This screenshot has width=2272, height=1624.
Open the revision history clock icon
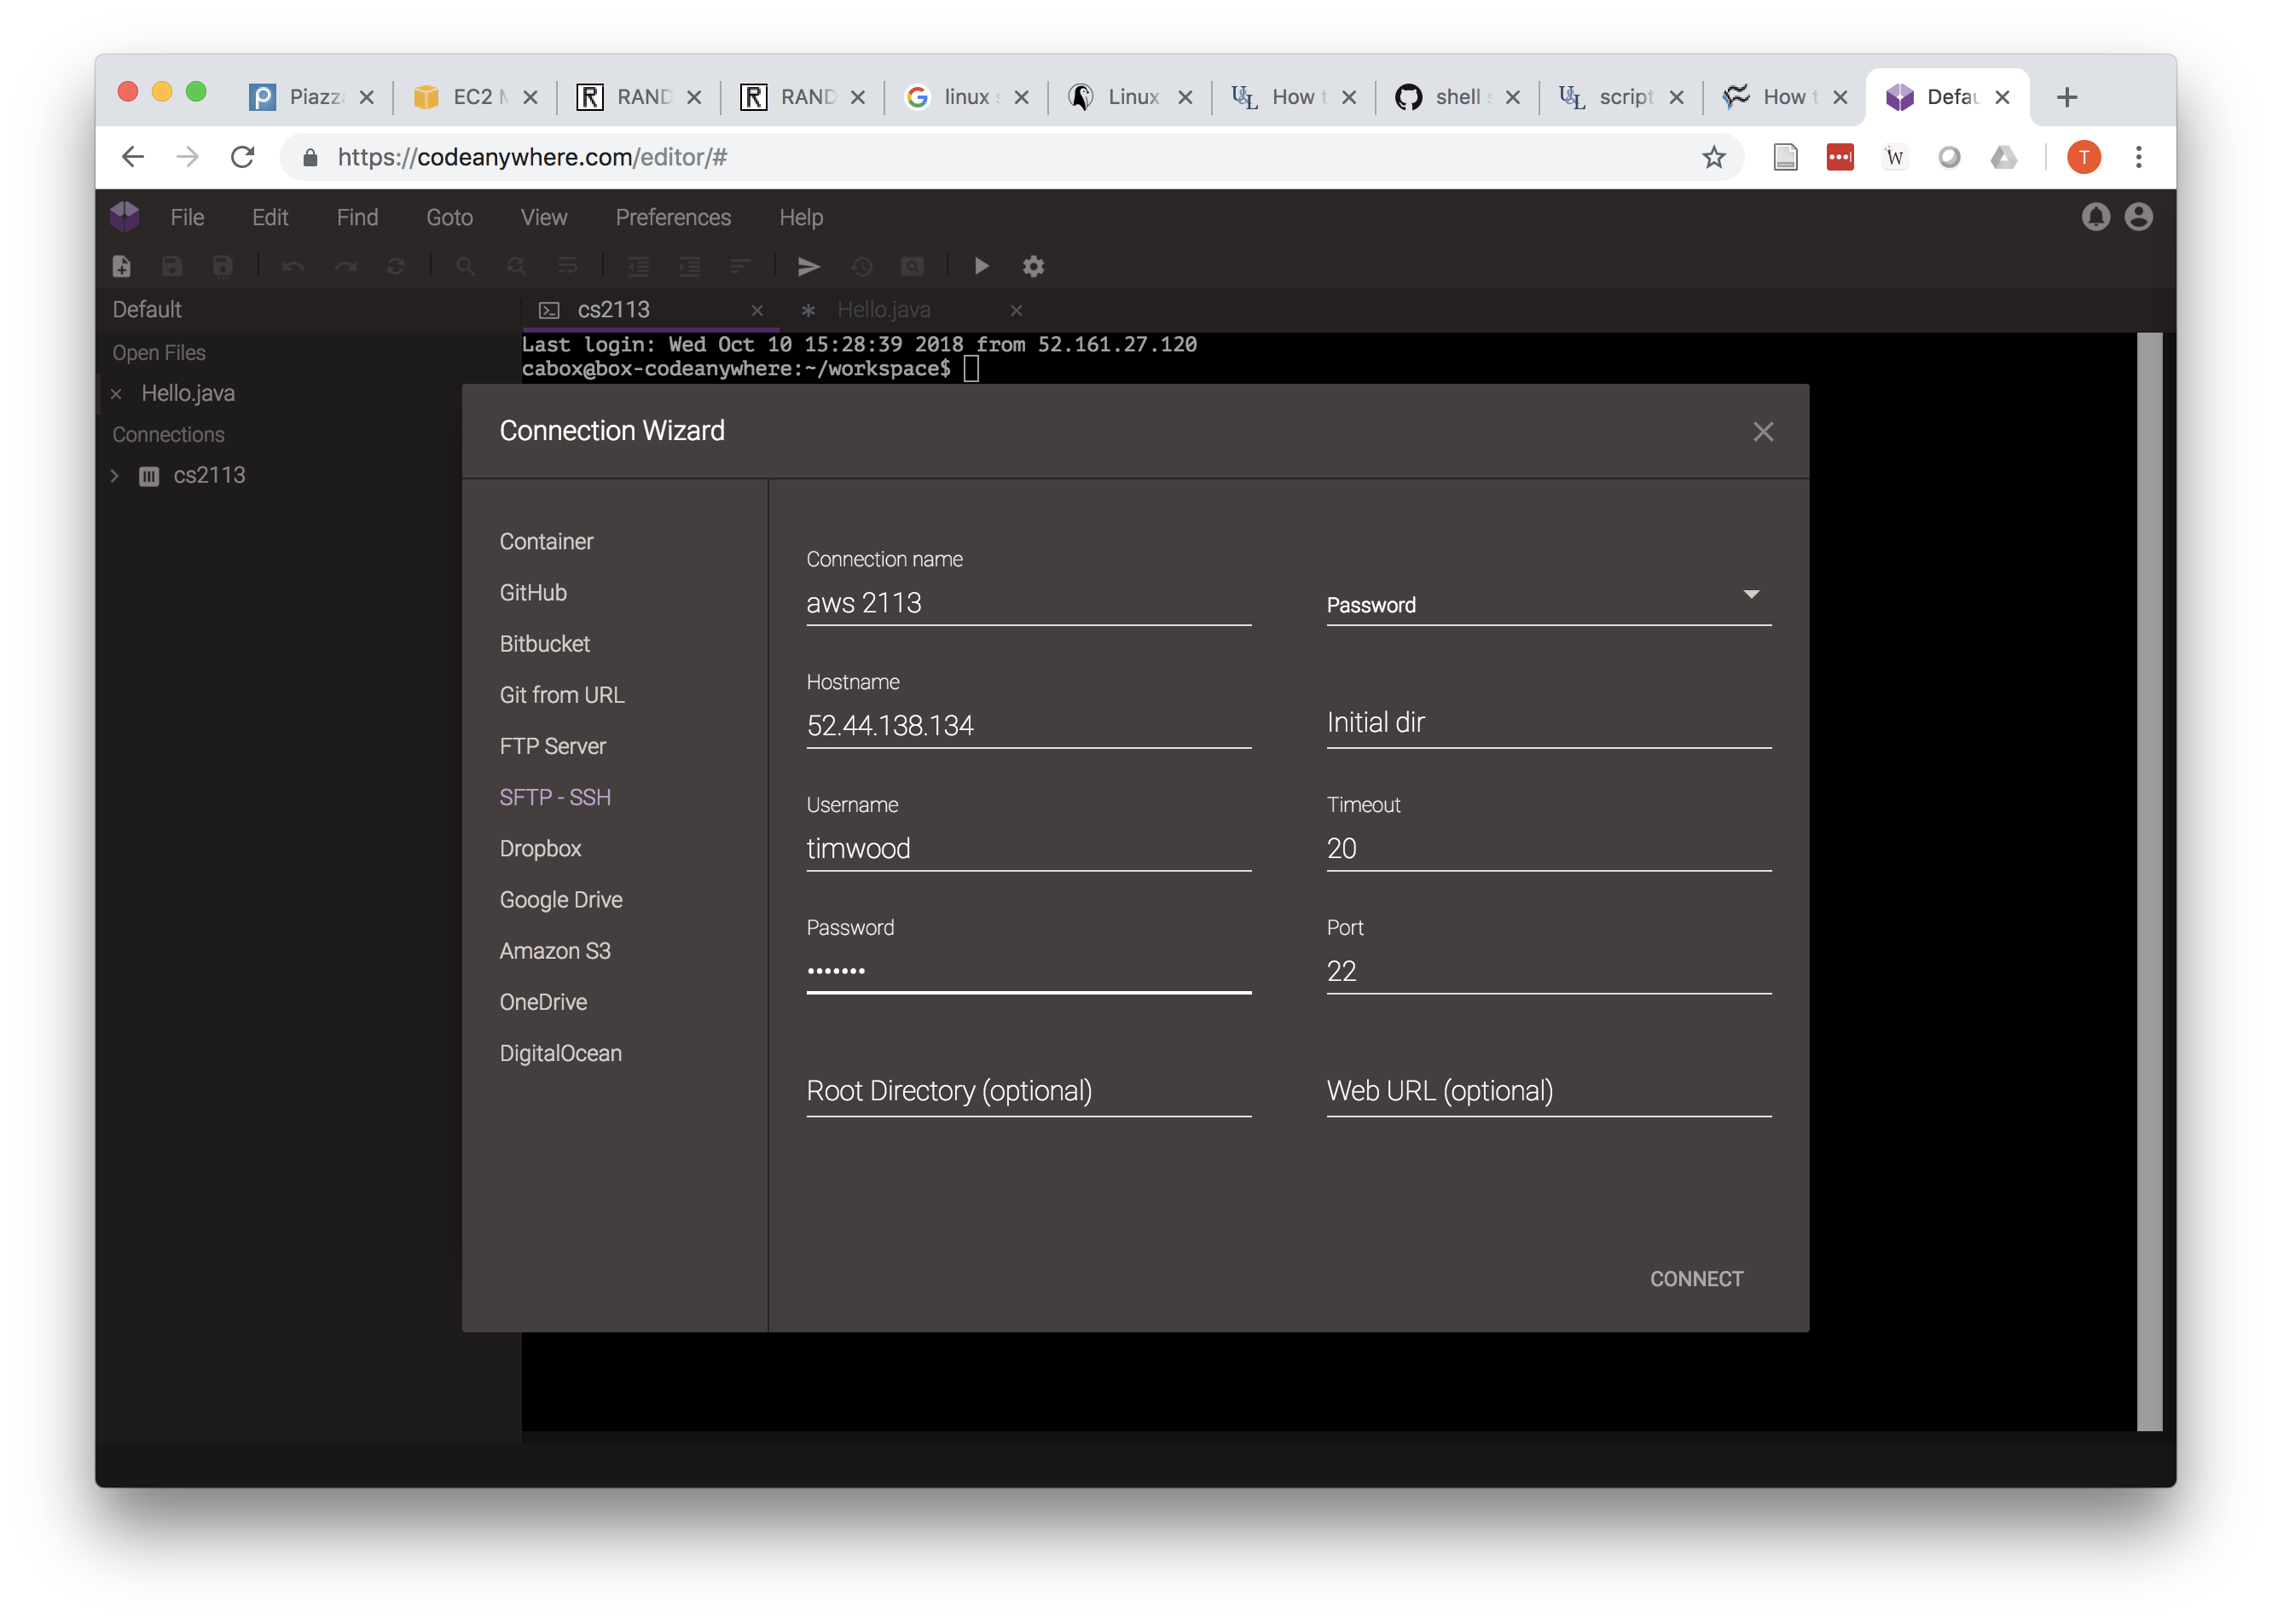[x=861, y=266]
